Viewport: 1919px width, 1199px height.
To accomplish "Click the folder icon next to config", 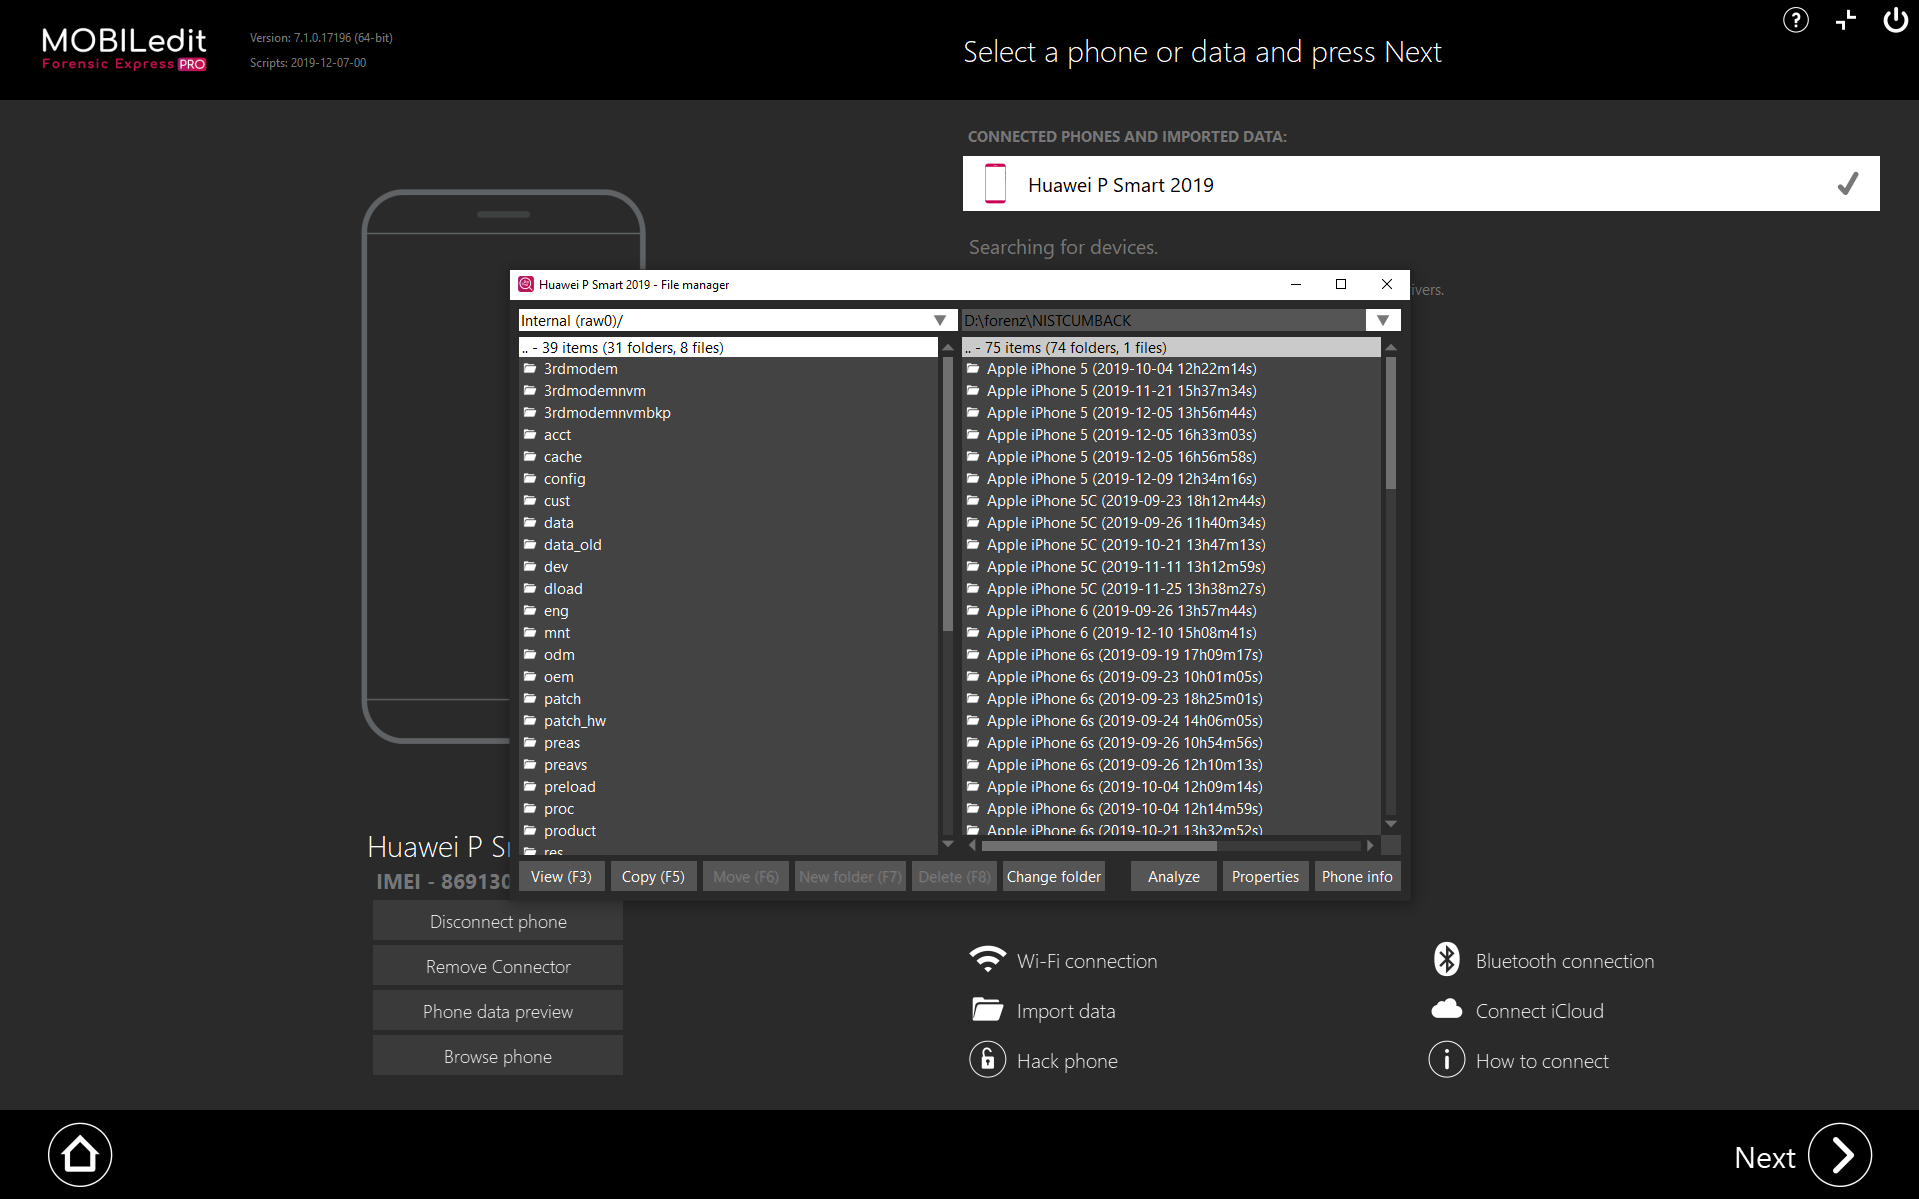I will click(x=530, y=479).
